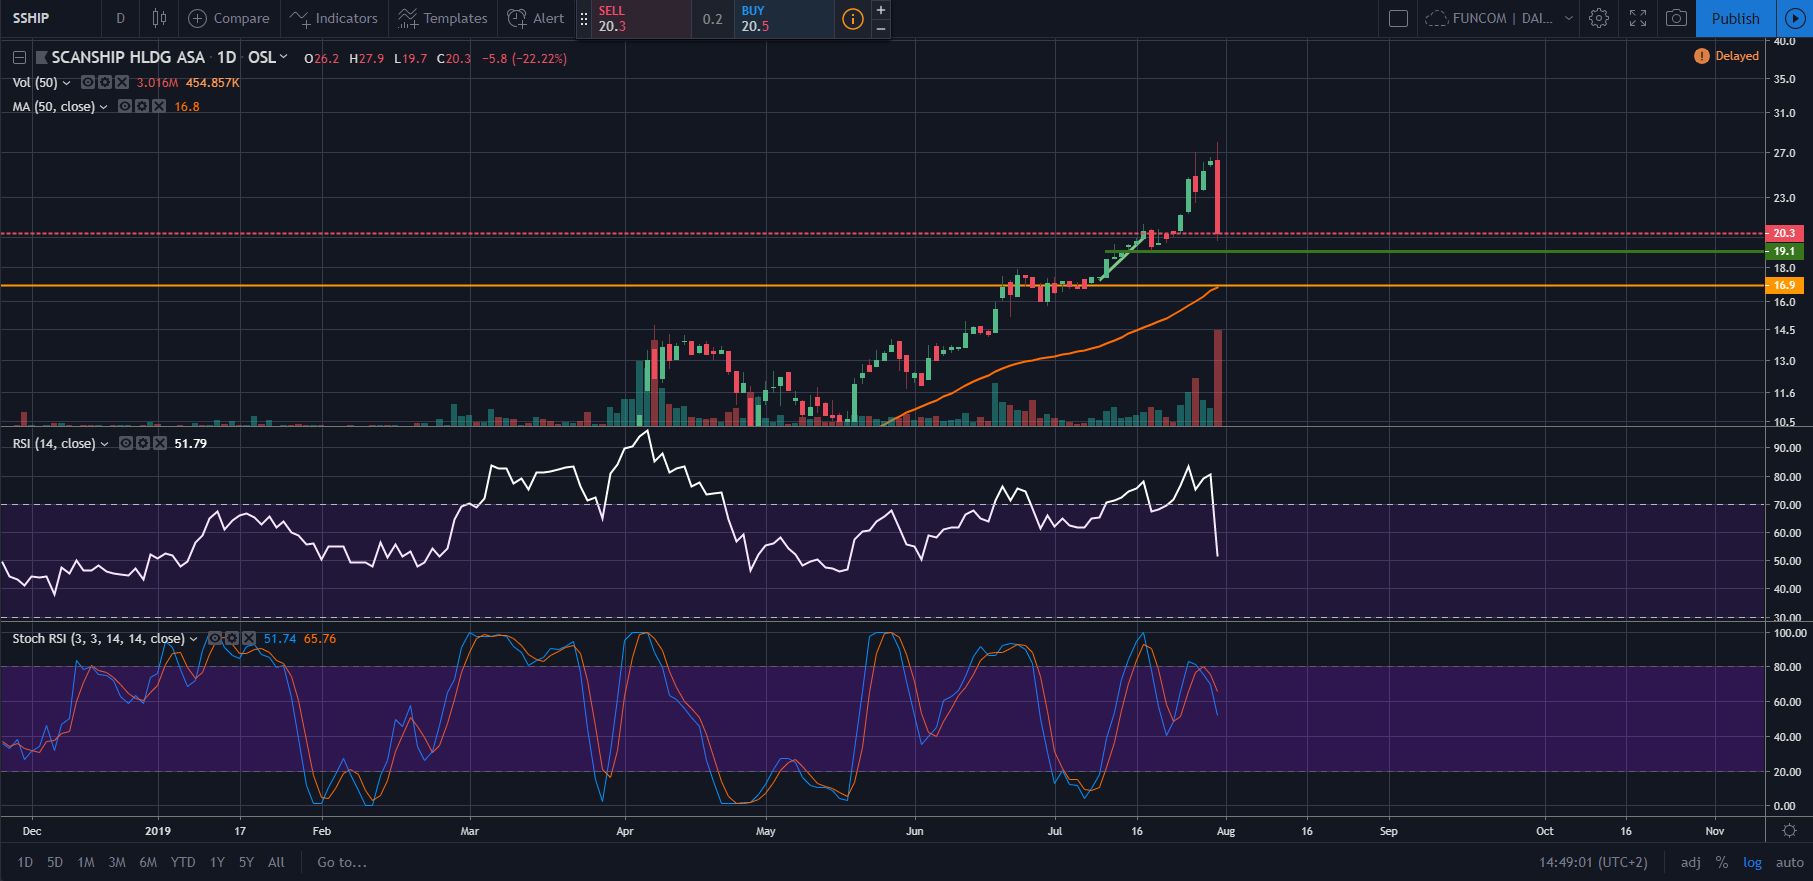Click the orange Delayed data warning icon
Image resolution: width=1813 pixels, height=881 pixels.
pyautogui.click(x=1701, y=56)
